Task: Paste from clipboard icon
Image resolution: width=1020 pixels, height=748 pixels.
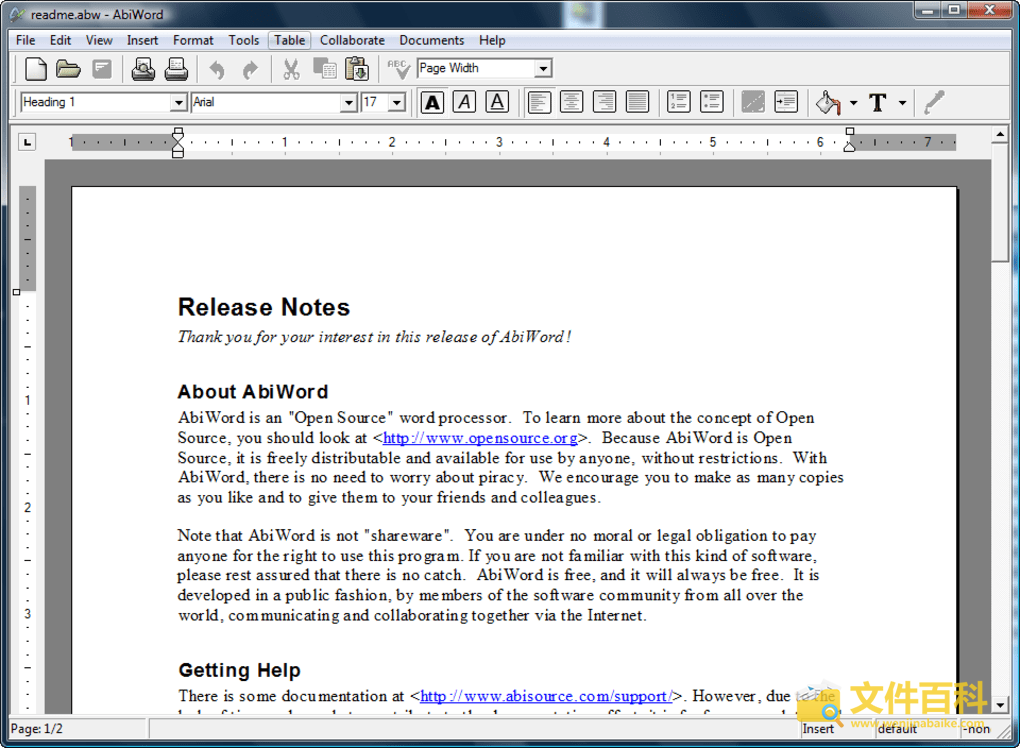Action: point(356,69)
